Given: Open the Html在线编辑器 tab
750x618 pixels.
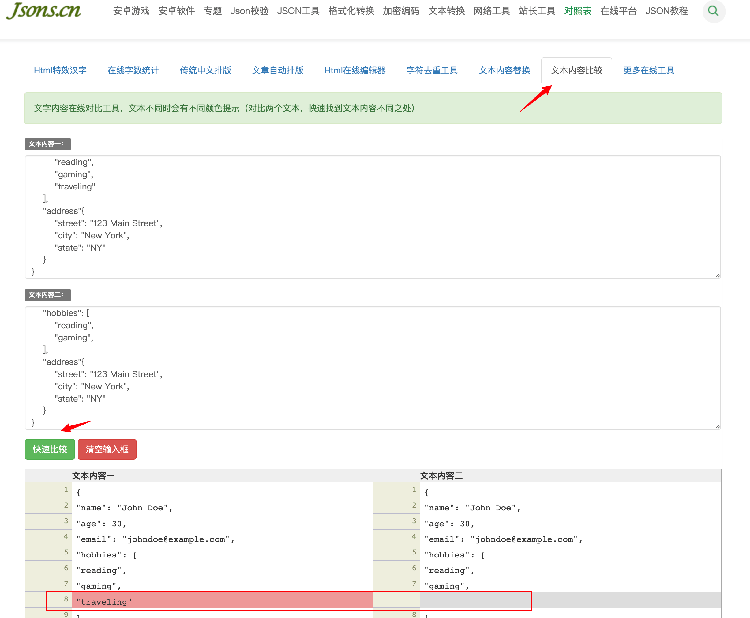Looking at the screenshot, I should 354,70.
